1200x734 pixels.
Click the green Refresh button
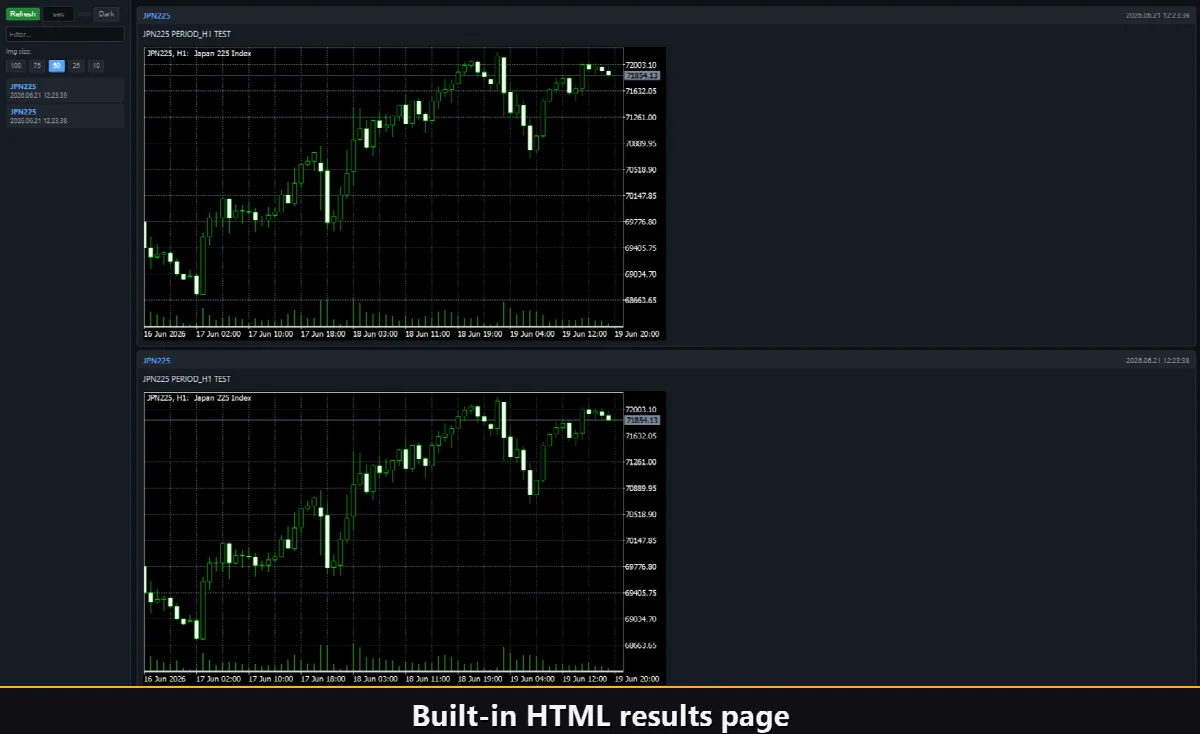(x=23, y=14)
